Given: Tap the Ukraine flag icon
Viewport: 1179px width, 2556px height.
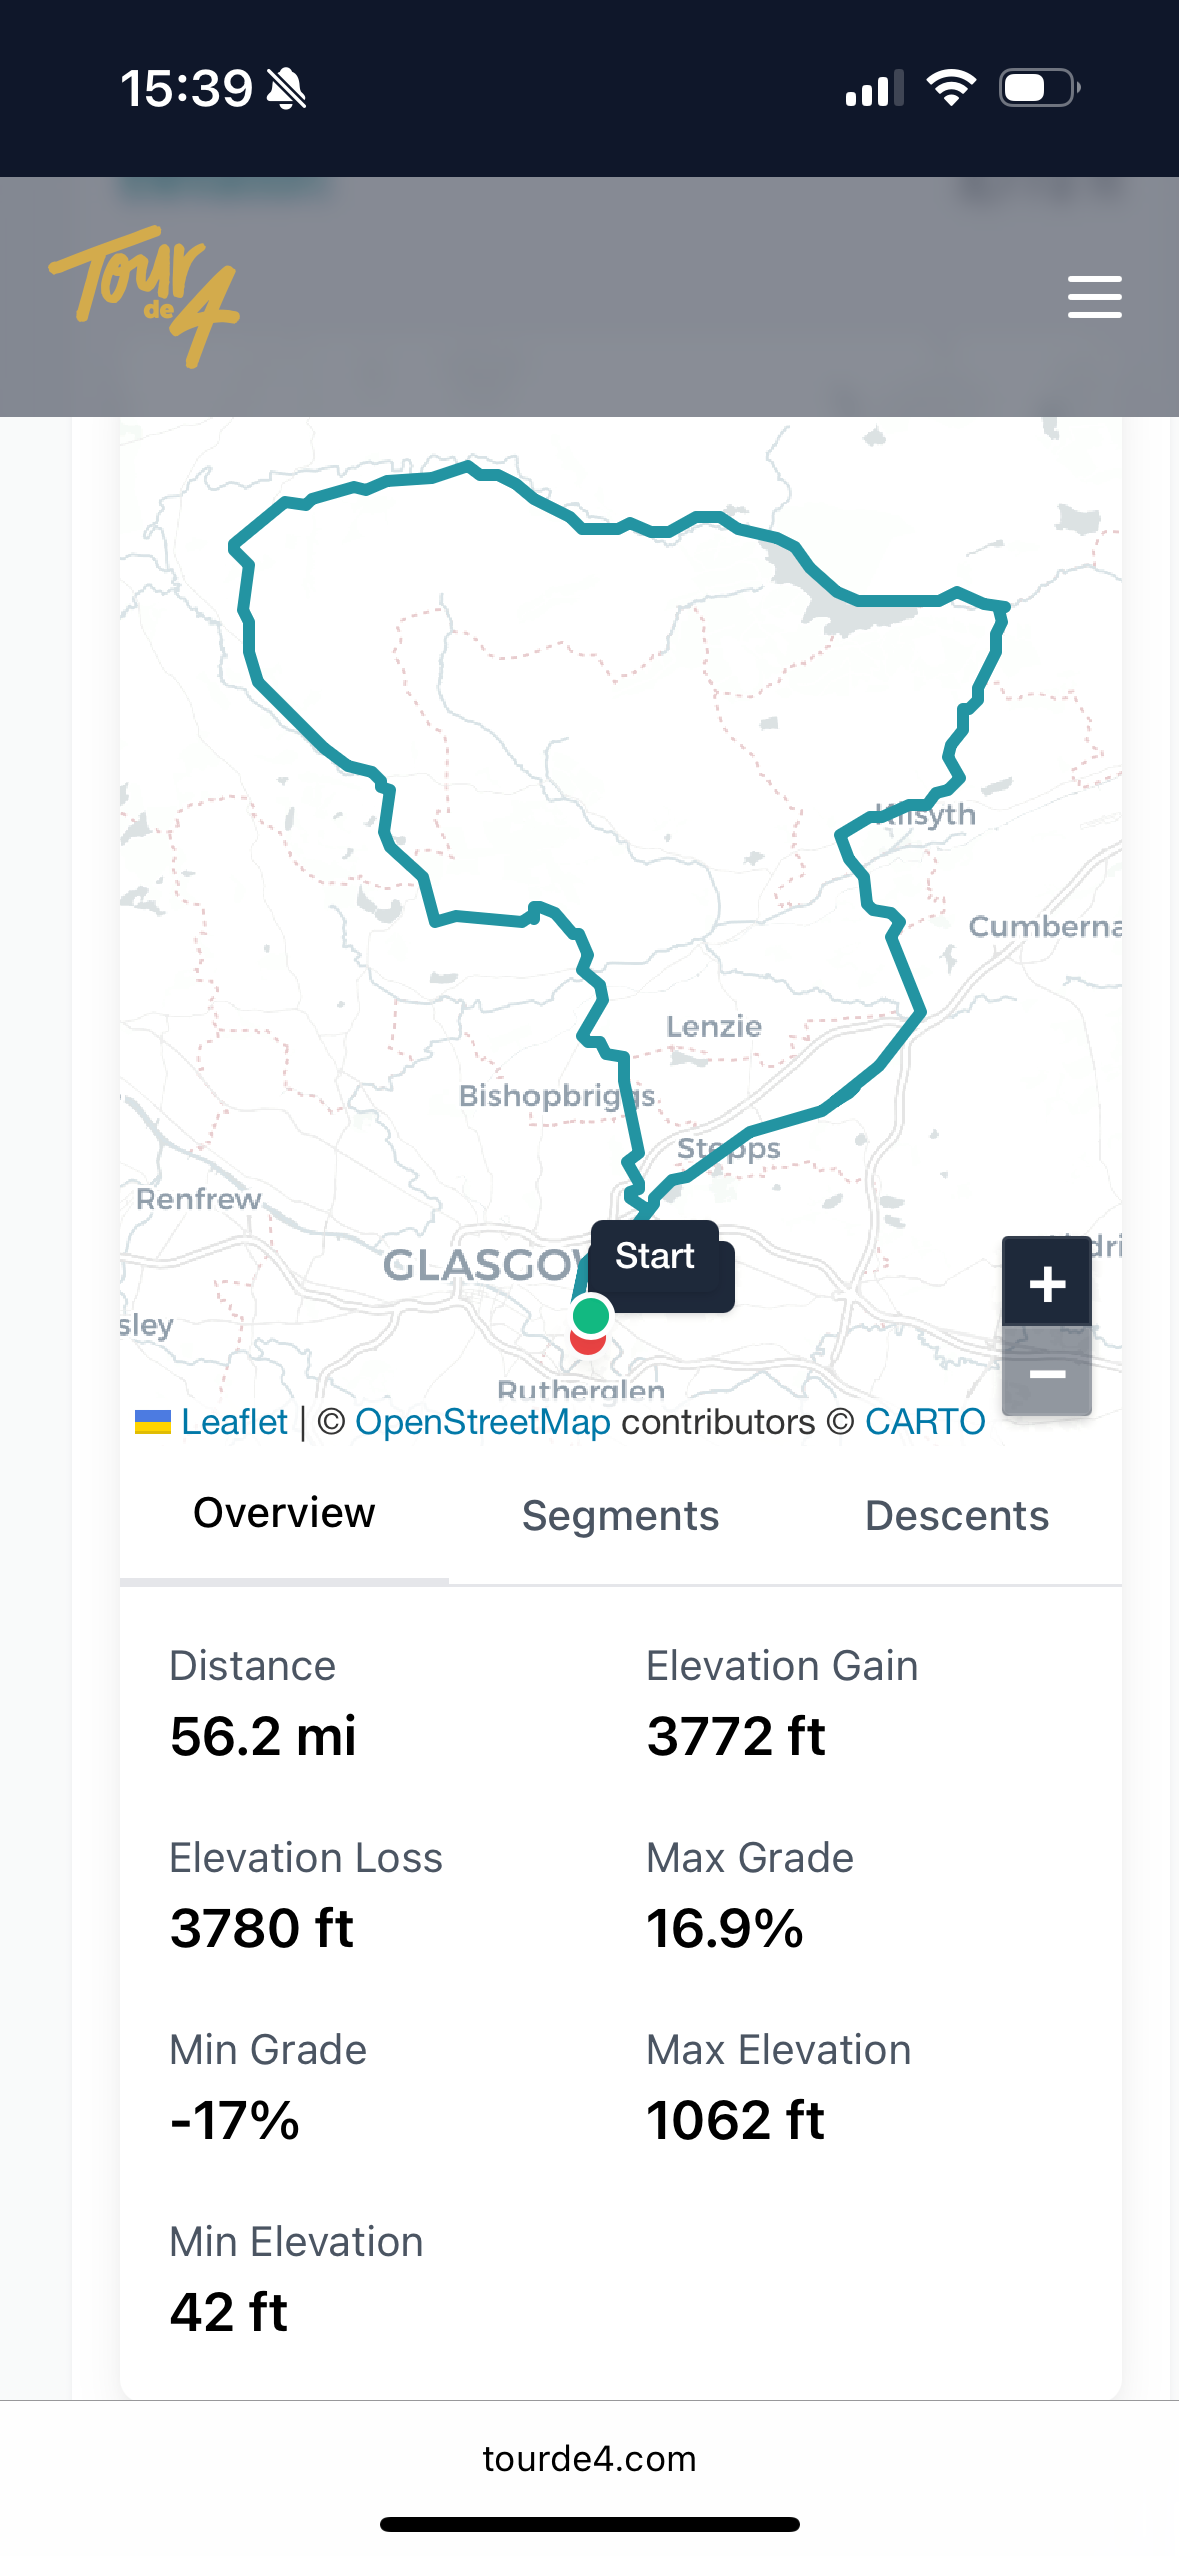Looking at the screenshot, I should point(153,1421).
